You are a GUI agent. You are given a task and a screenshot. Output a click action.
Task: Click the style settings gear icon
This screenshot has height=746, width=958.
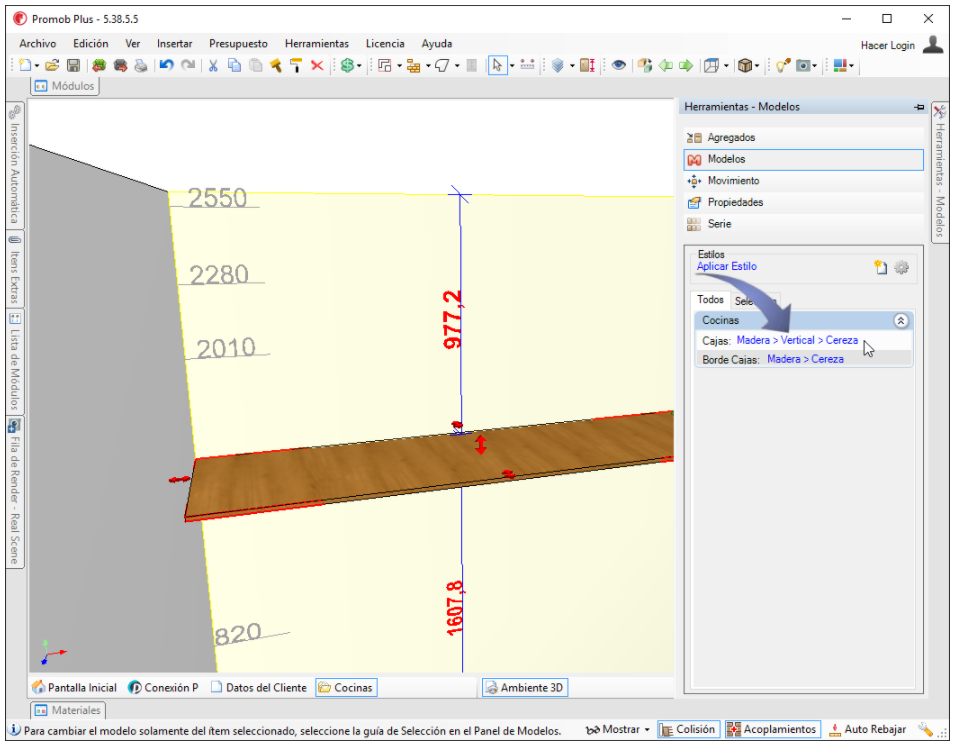tap(901, 268)
